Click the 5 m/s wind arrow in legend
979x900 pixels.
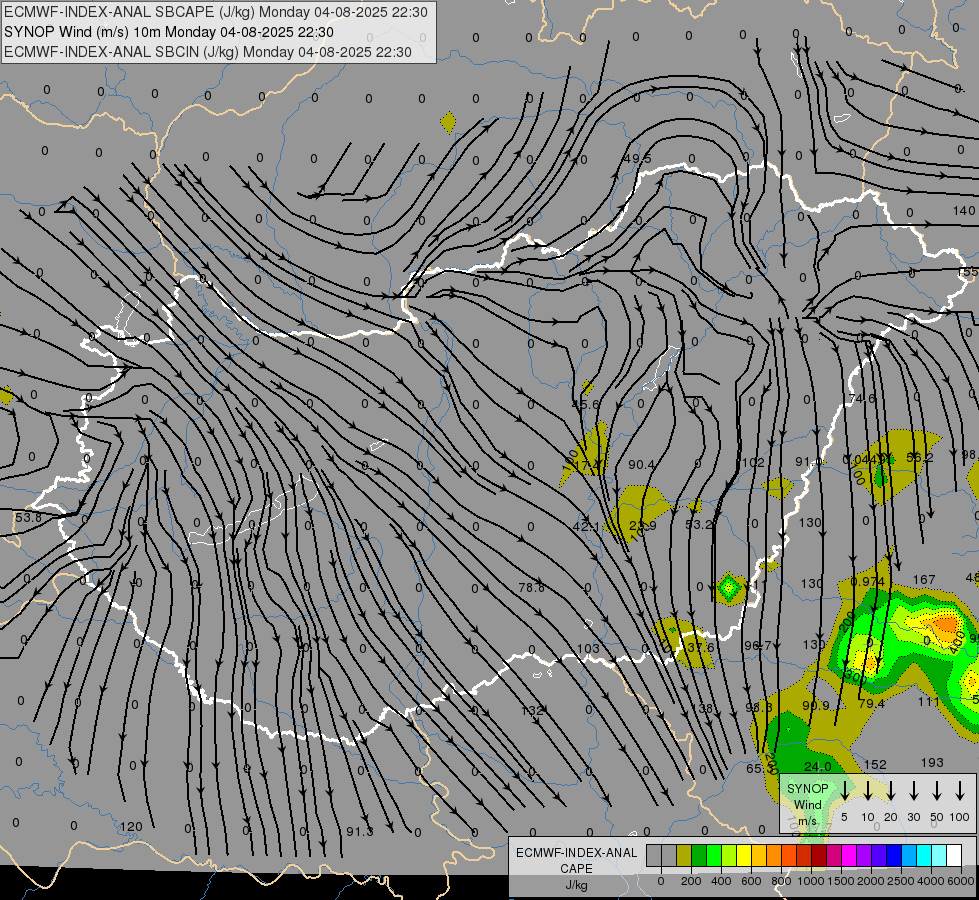(845, 790)
